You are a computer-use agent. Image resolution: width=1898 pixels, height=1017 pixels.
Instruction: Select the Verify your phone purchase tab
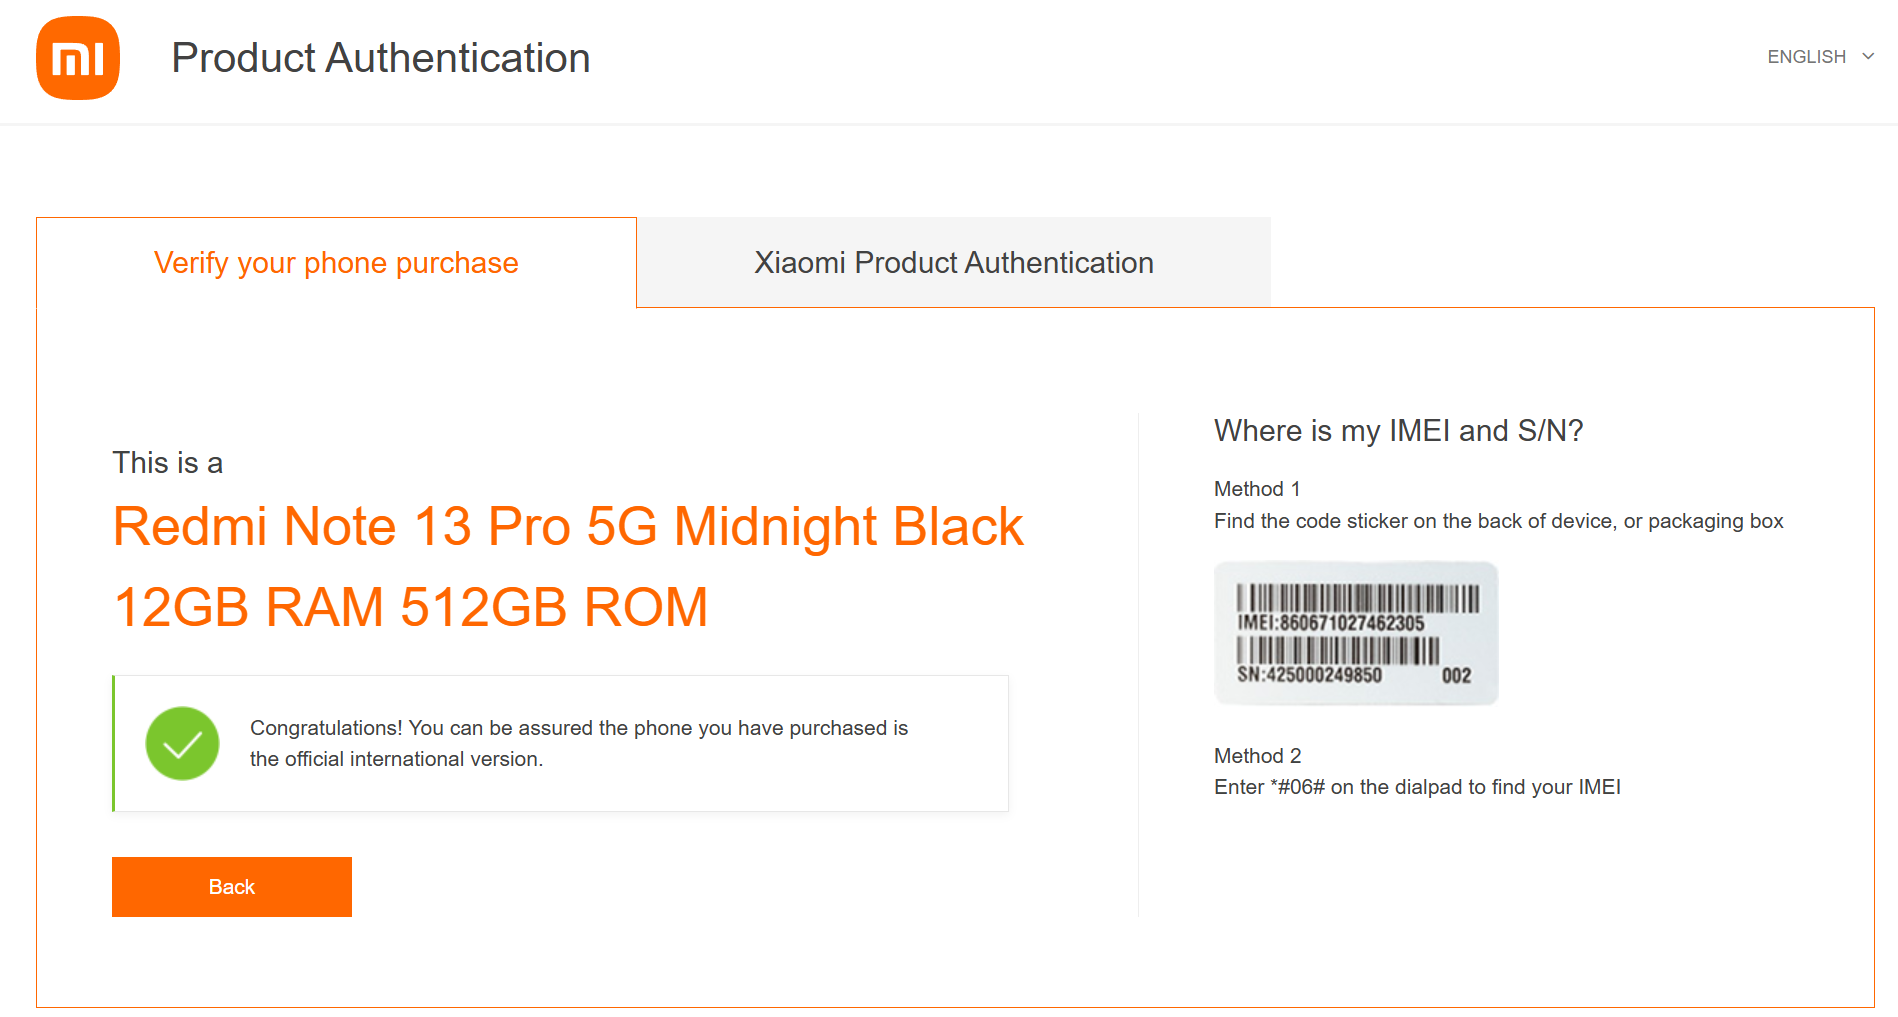click(336, 263)
